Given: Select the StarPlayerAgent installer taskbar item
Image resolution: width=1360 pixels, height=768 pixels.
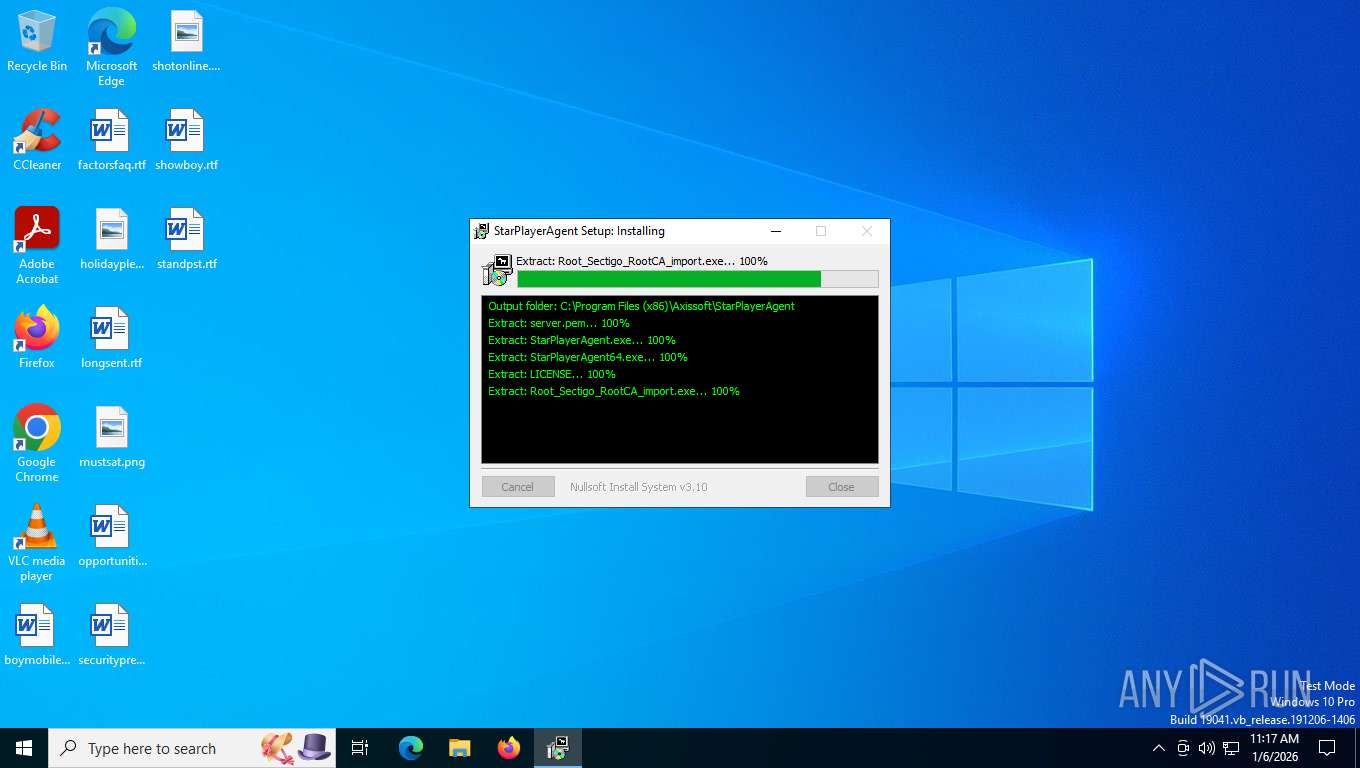Looking at the screenshot, I should (x=558, y=748).
